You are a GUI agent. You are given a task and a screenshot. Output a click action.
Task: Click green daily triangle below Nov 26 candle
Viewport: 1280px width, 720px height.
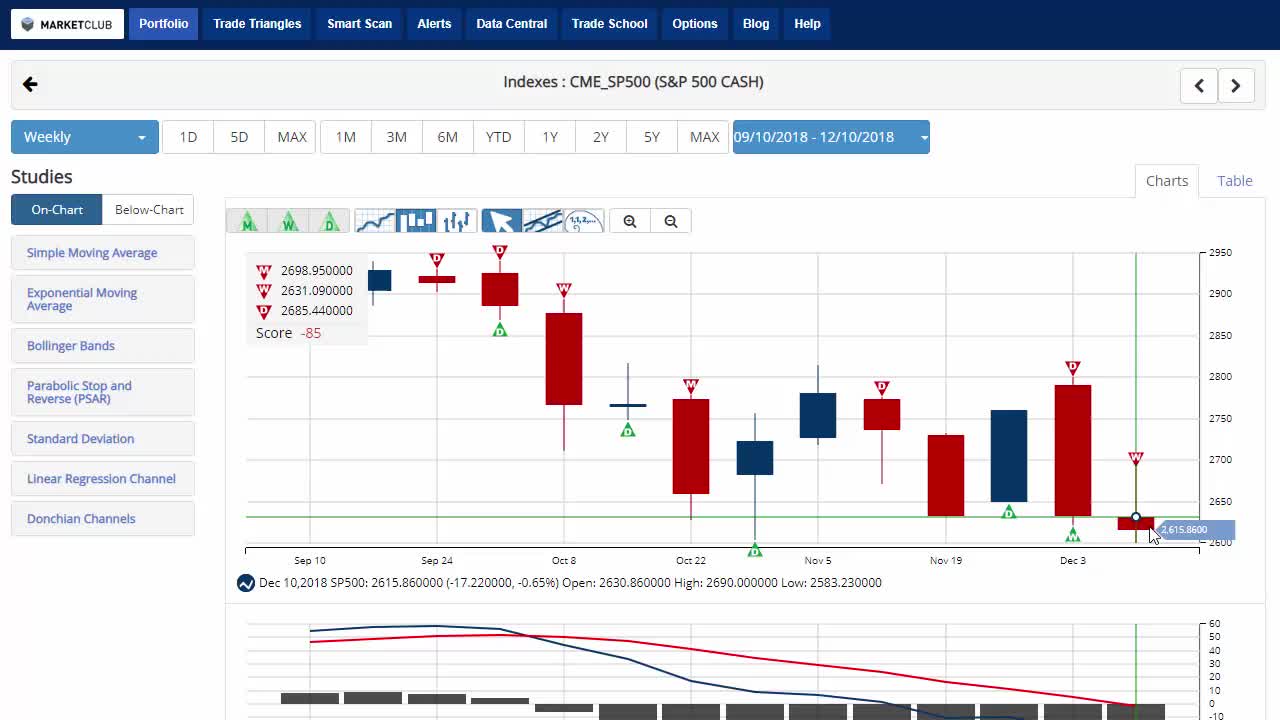(x=1009, y=512)
